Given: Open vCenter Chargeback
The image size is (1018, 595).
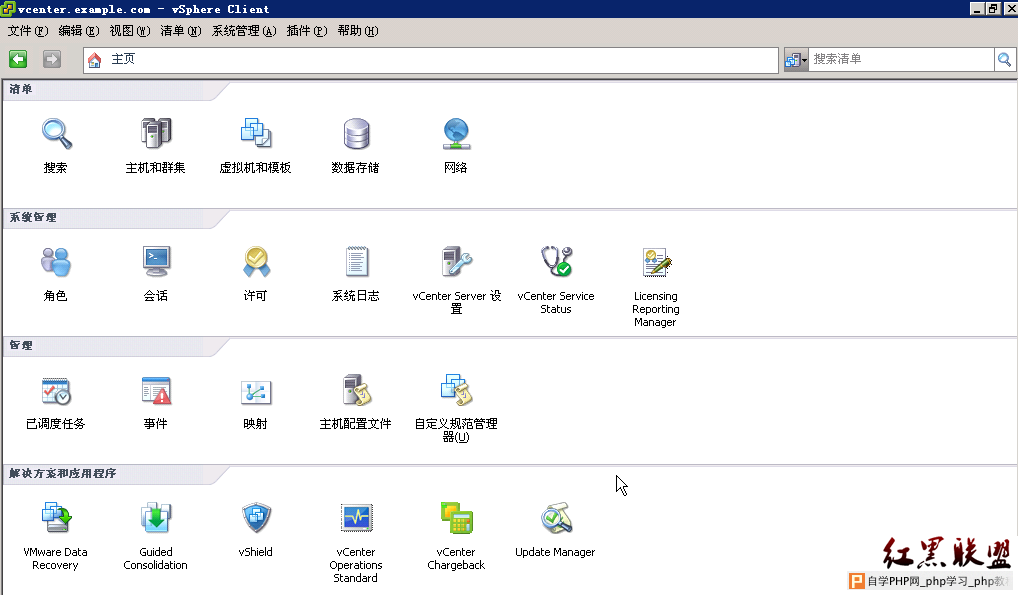Looking at the screenshot, I should (x=456, y=518).
